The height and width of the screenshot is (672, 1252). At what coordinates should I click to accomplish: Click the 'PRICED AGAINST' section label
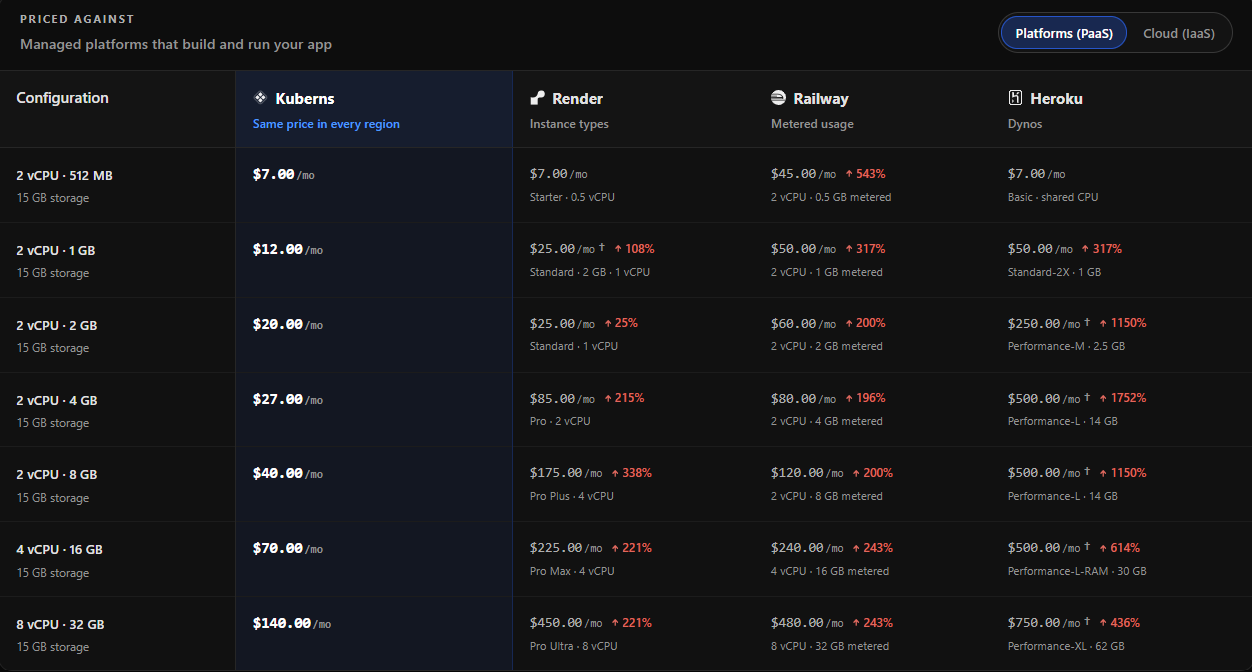(x=77, y=19)
